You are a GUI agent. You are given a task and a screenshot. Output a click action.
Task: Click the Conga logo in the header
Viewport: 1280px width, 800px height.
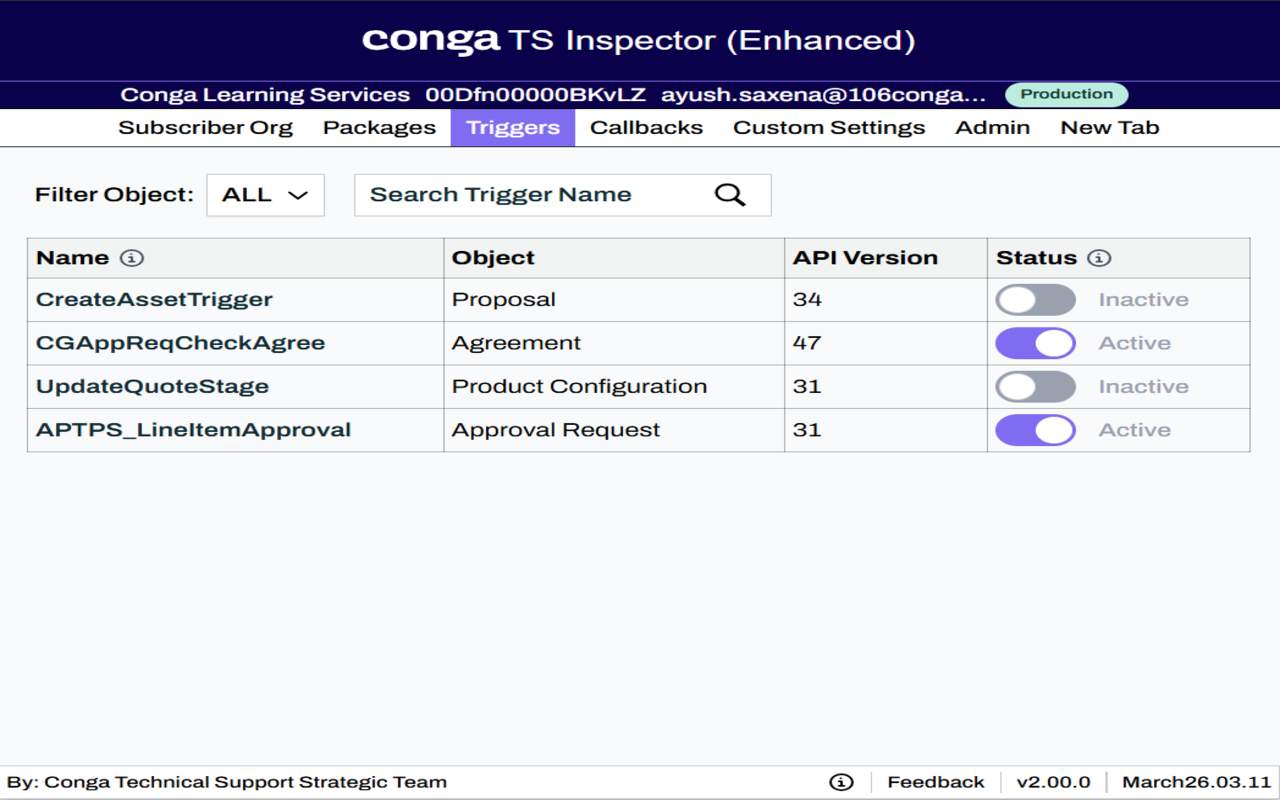click(x=431, y=40)
